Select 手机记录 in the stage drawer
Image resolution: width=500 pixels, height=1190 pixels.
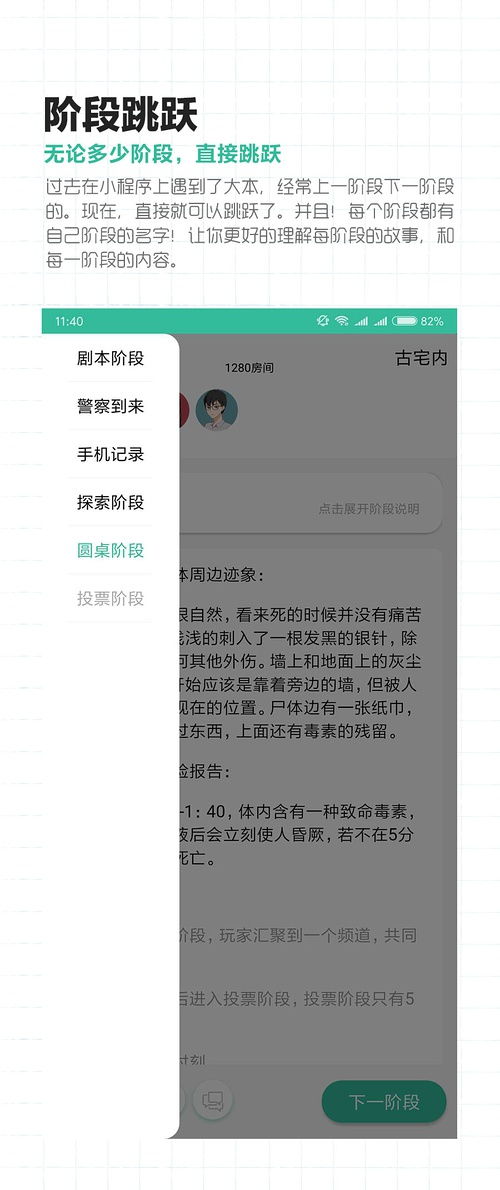110,455
